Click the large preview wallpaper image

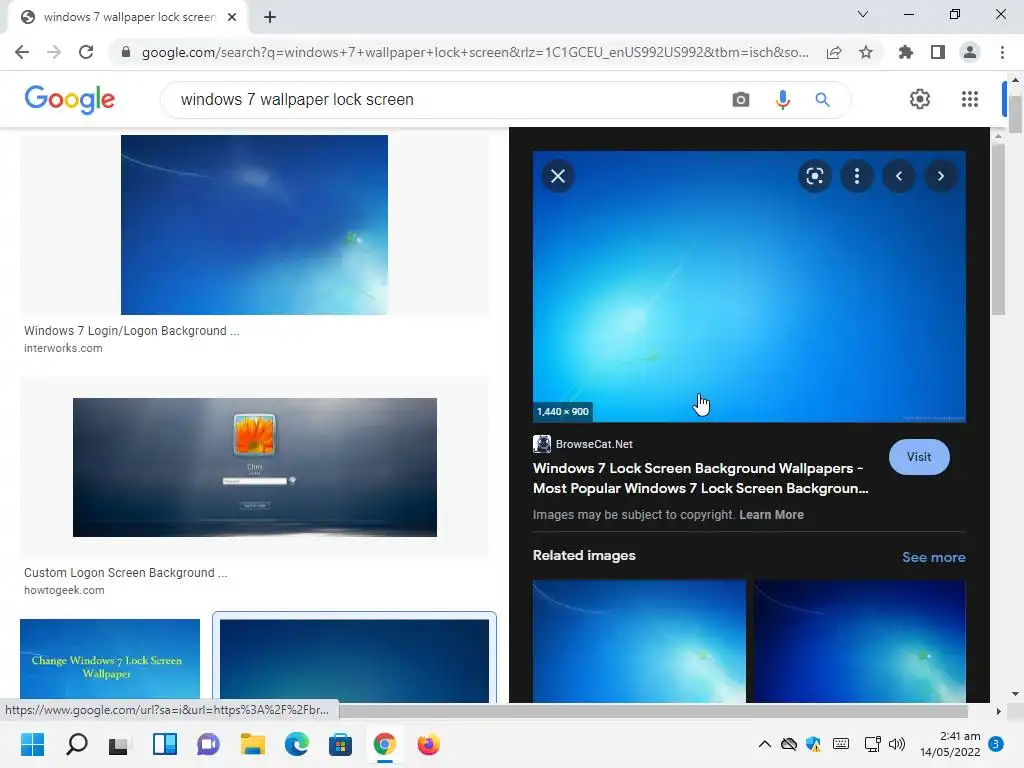[x=749, y=287]
